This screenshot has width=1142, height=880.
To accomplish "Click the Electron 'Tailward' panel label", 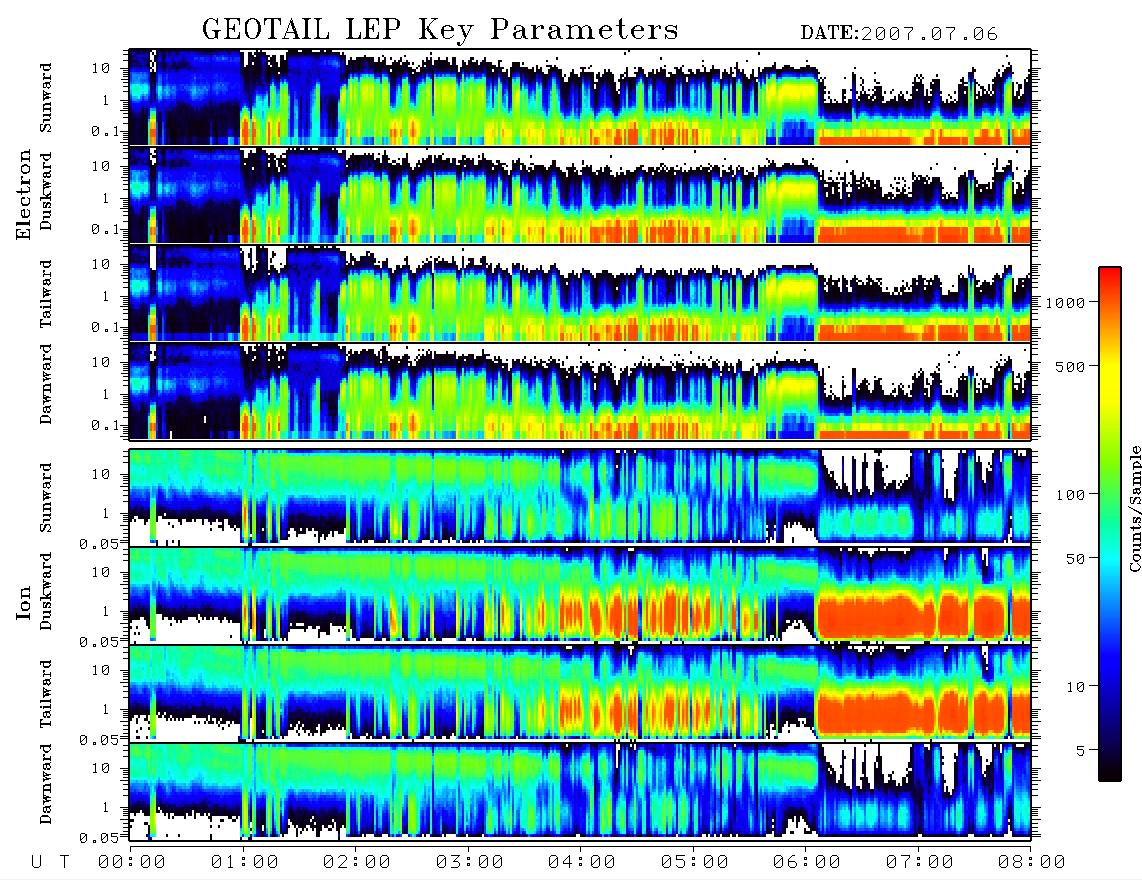I will coord(46,293).
